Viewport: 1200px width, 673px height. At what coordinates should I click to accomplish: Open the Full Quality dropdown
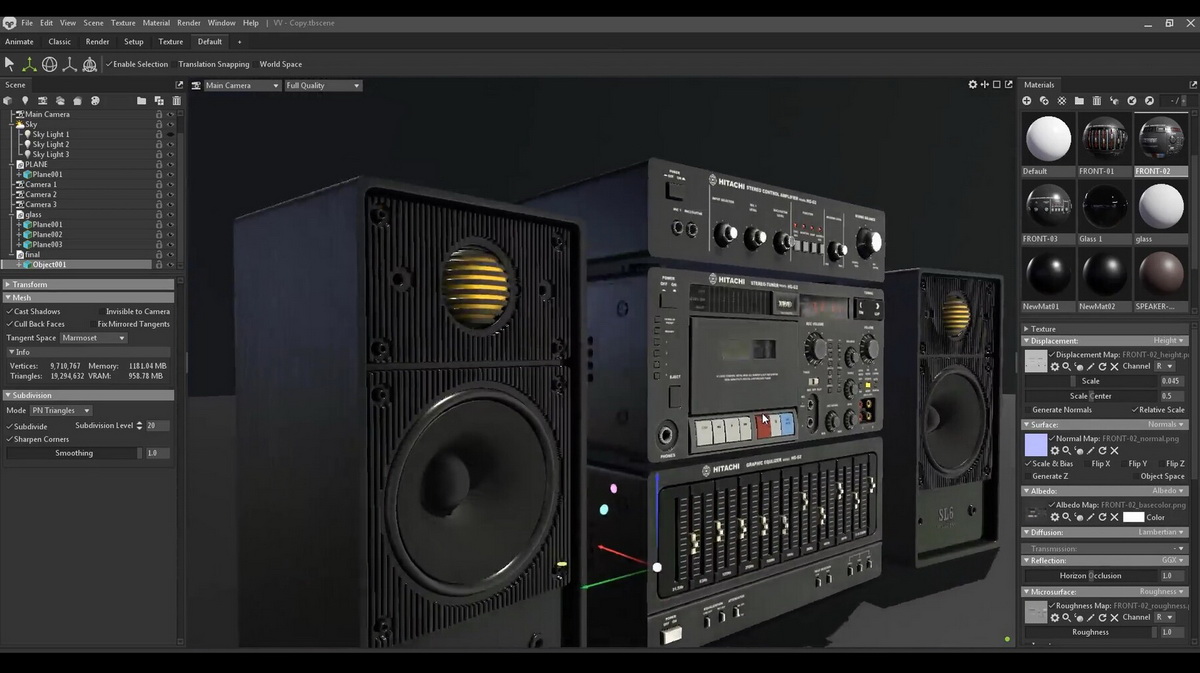322,85
